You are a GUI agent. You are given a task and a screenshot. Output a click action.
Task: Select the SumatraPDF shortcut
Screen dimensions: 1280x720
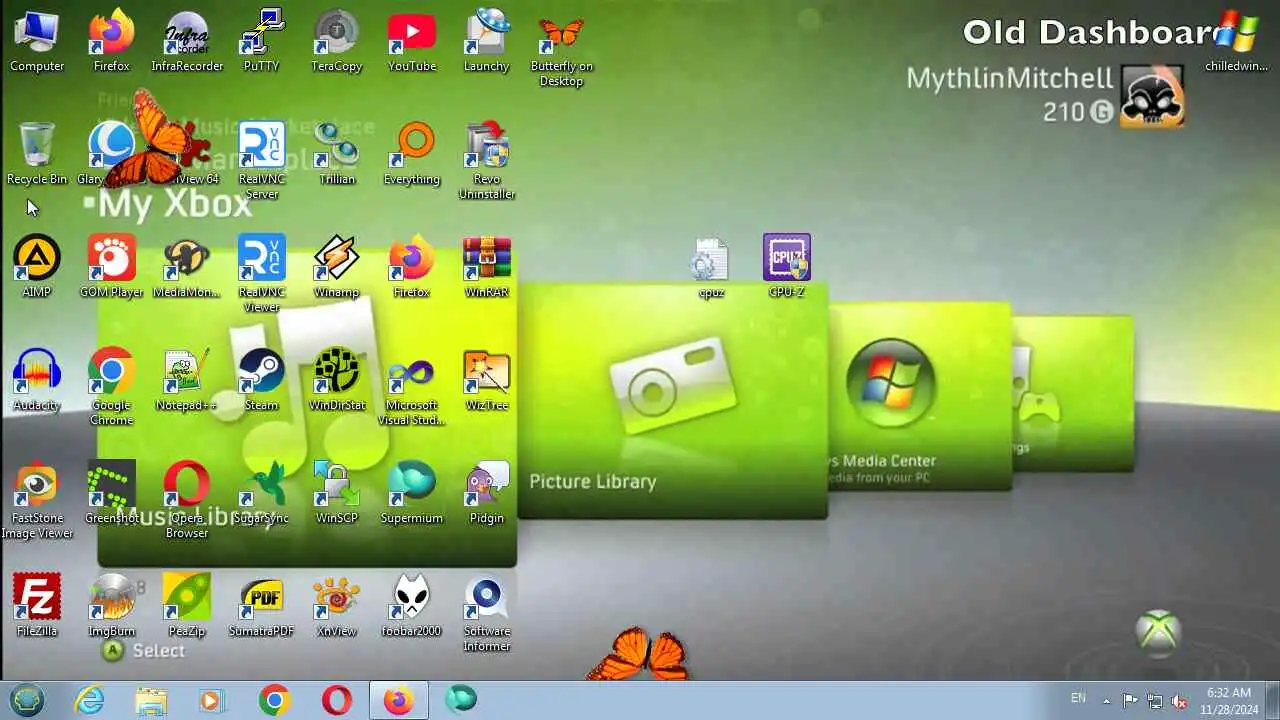[261, 606]
